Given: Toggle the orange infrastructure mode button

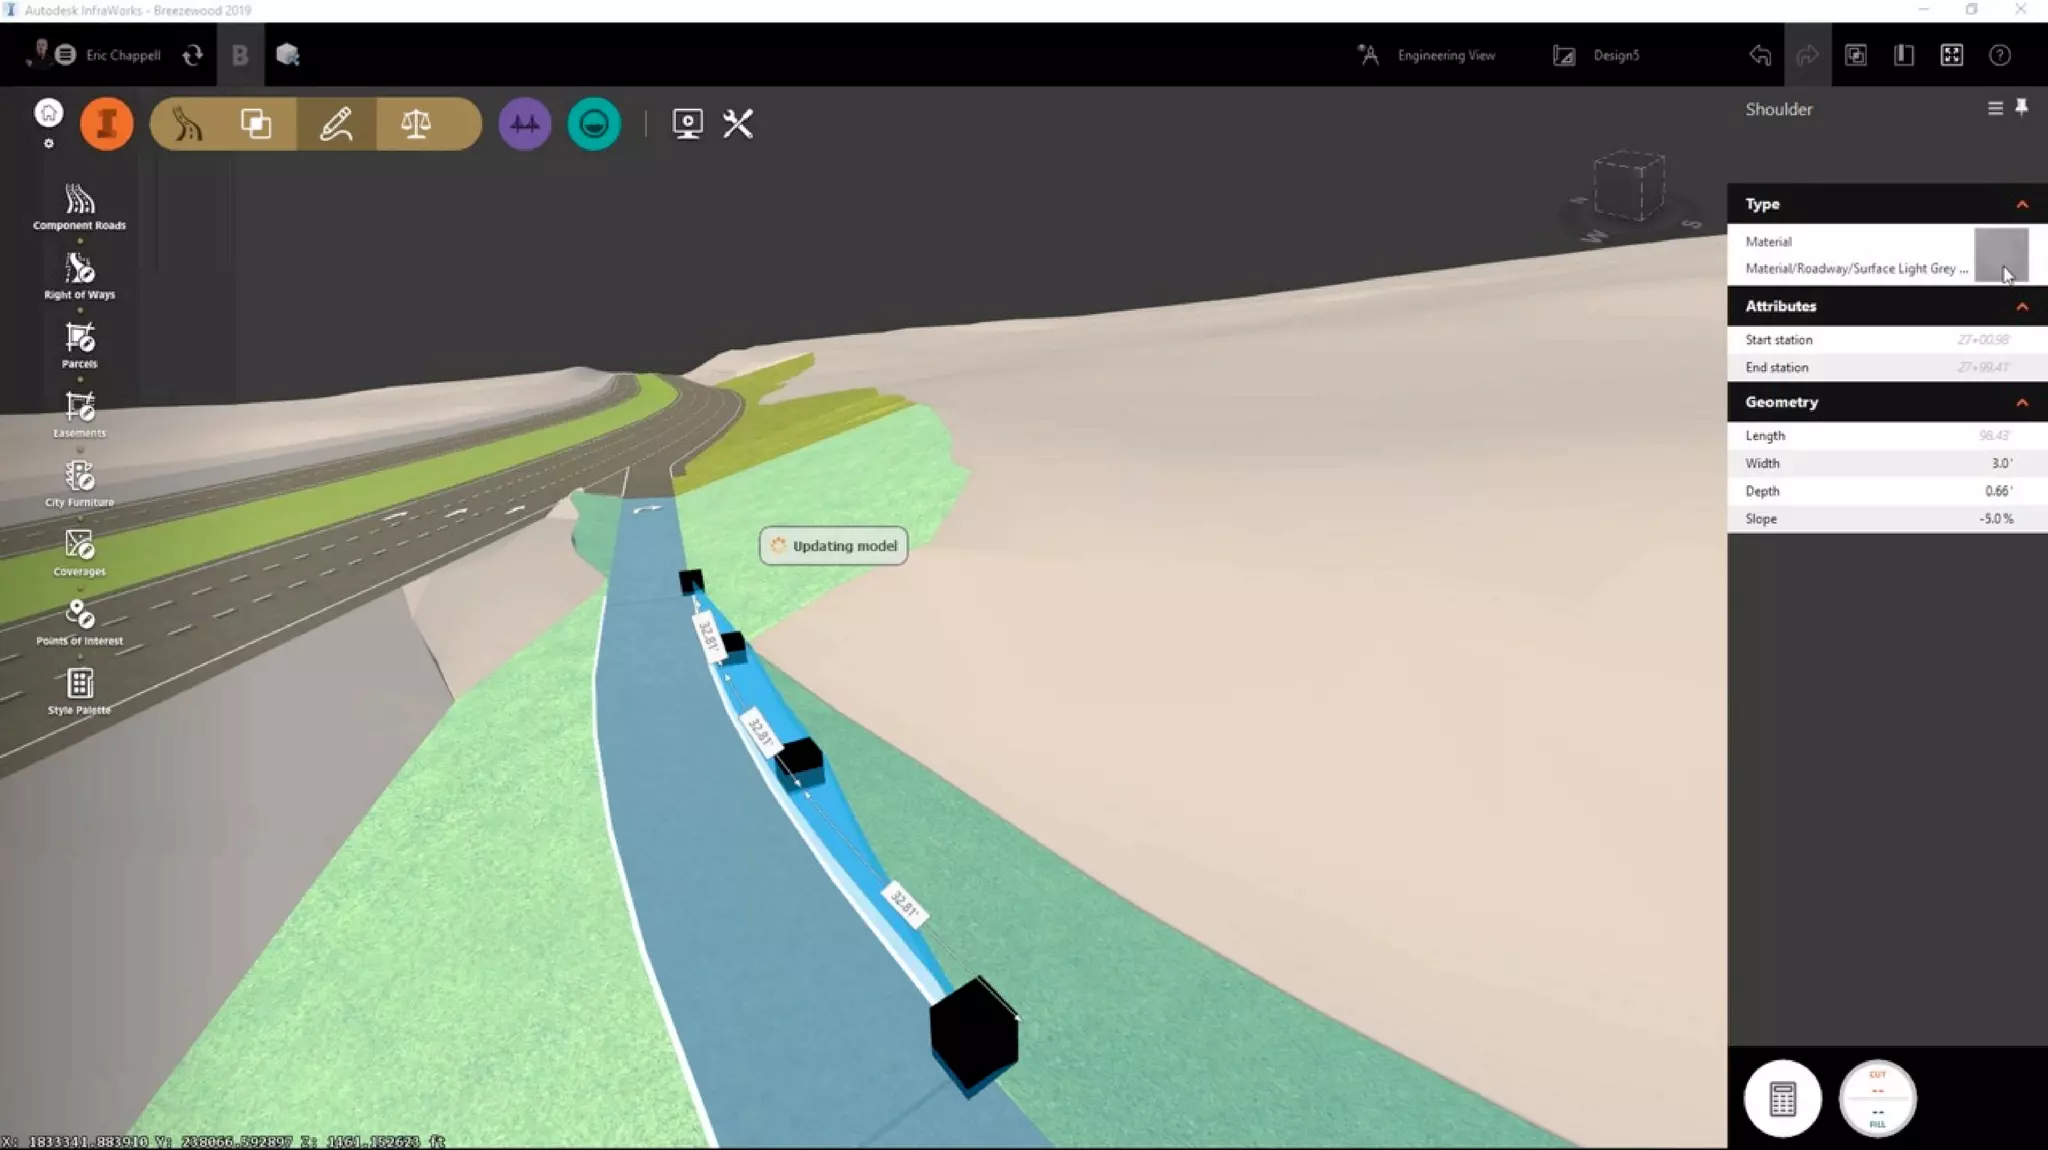Looking at the screenshot, I should pyautogui.click(x=107, y=124).
